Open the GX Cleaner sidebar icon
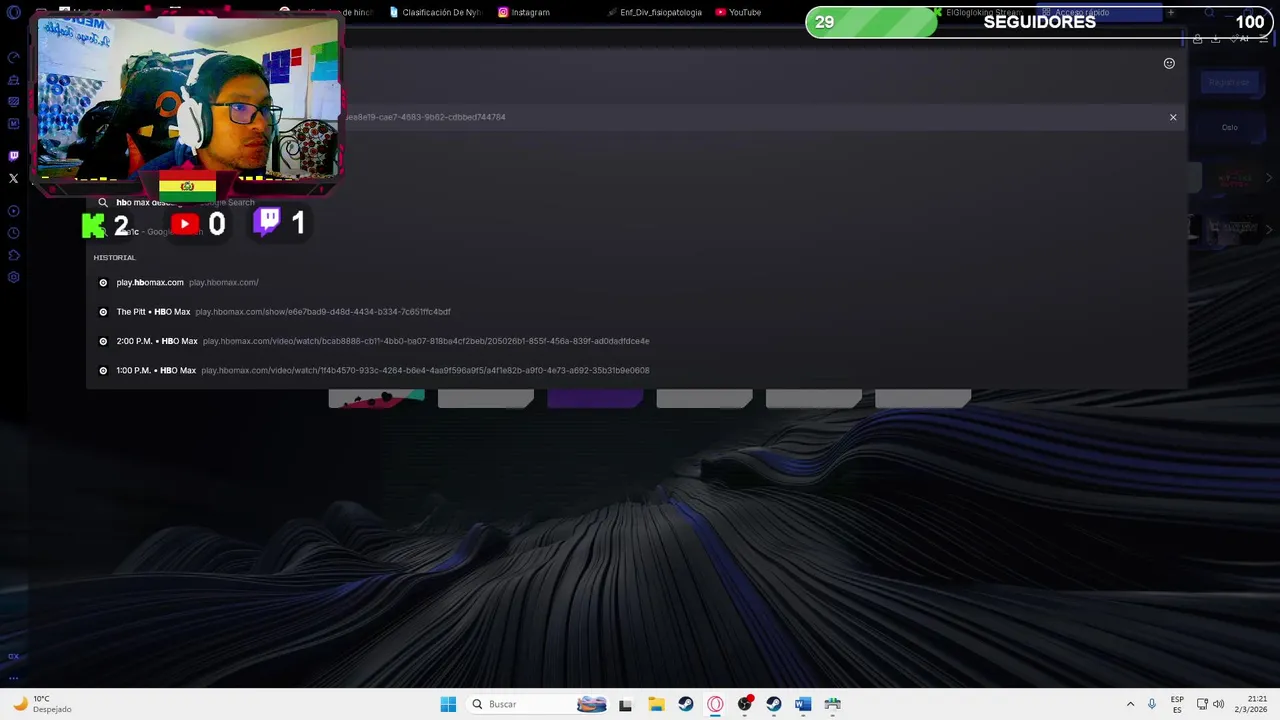 [13, 79]
